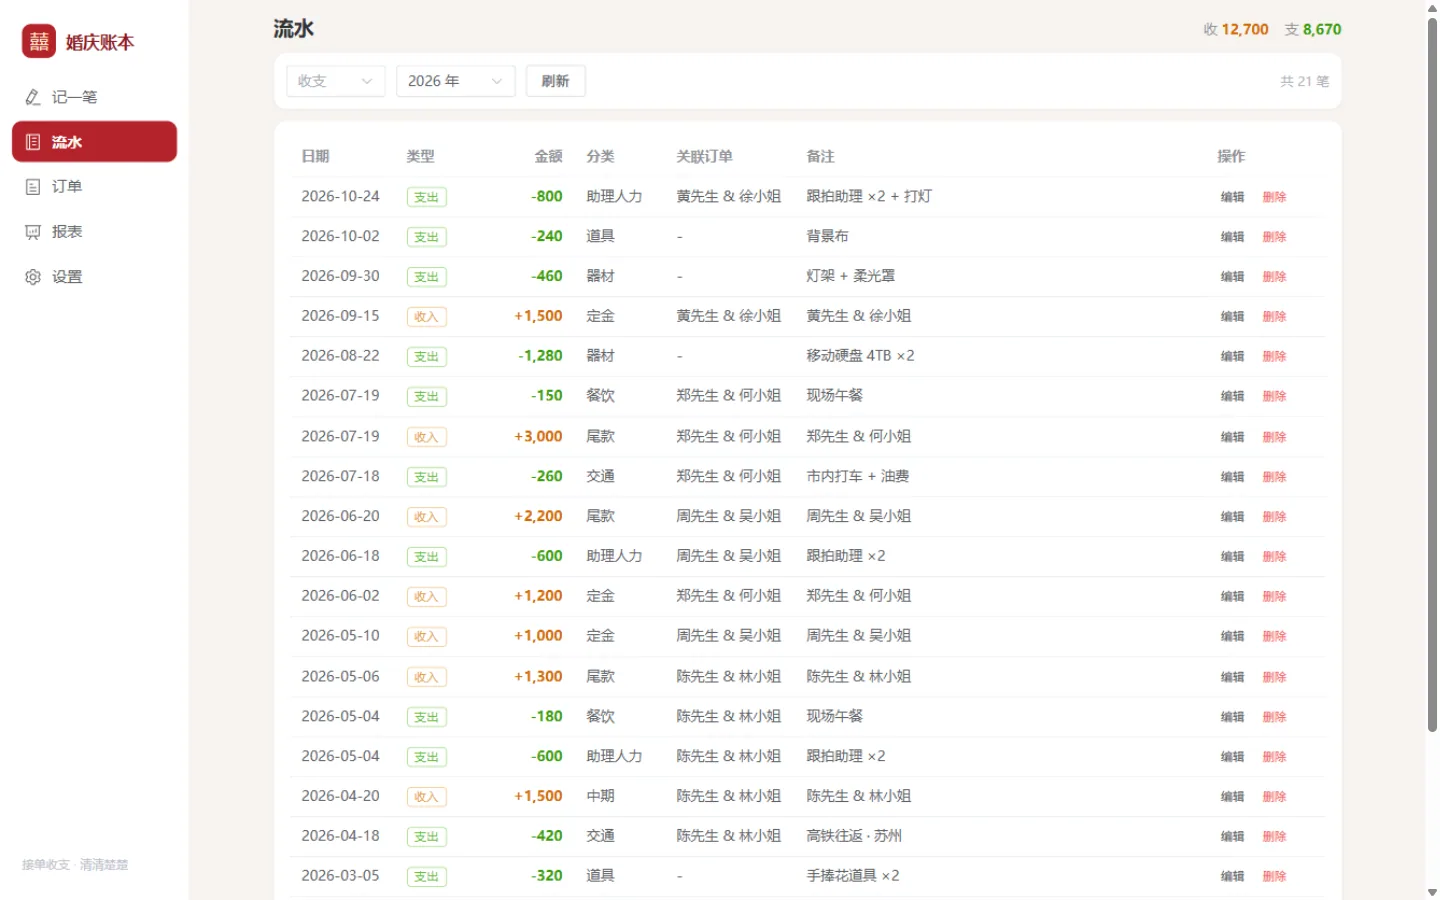Delete the 2026-10-24 助理人力 entry
The image size is (1440, 900).
[1274, 197]
